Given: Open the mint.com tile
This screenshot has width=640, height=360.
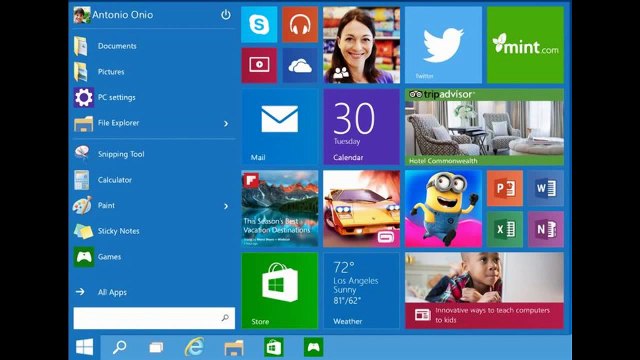Looking at the screenshot, I should point(525,45).
